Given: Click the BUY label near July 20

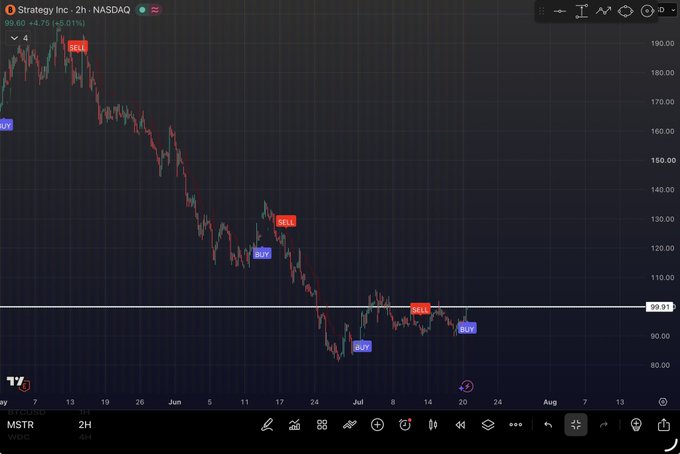Looking at the screenshot, I should click(x=467, y=329).
